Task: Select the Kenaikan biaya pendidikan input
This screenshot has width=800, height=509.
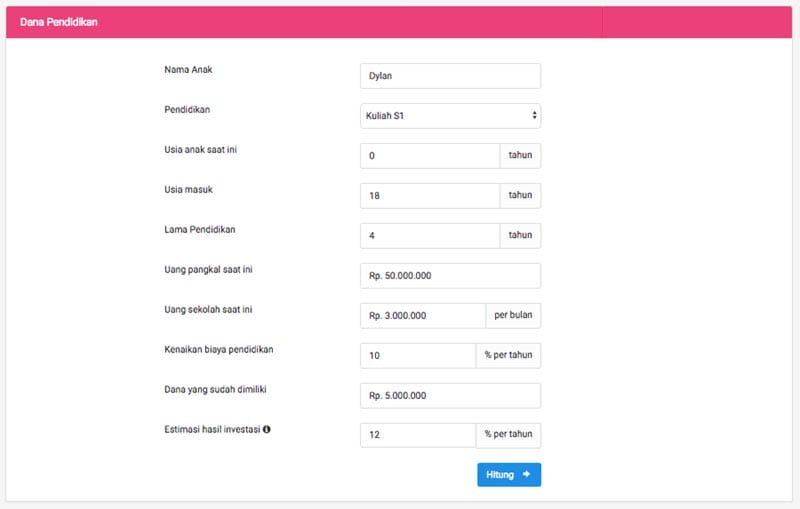Action: click(418, 356)
